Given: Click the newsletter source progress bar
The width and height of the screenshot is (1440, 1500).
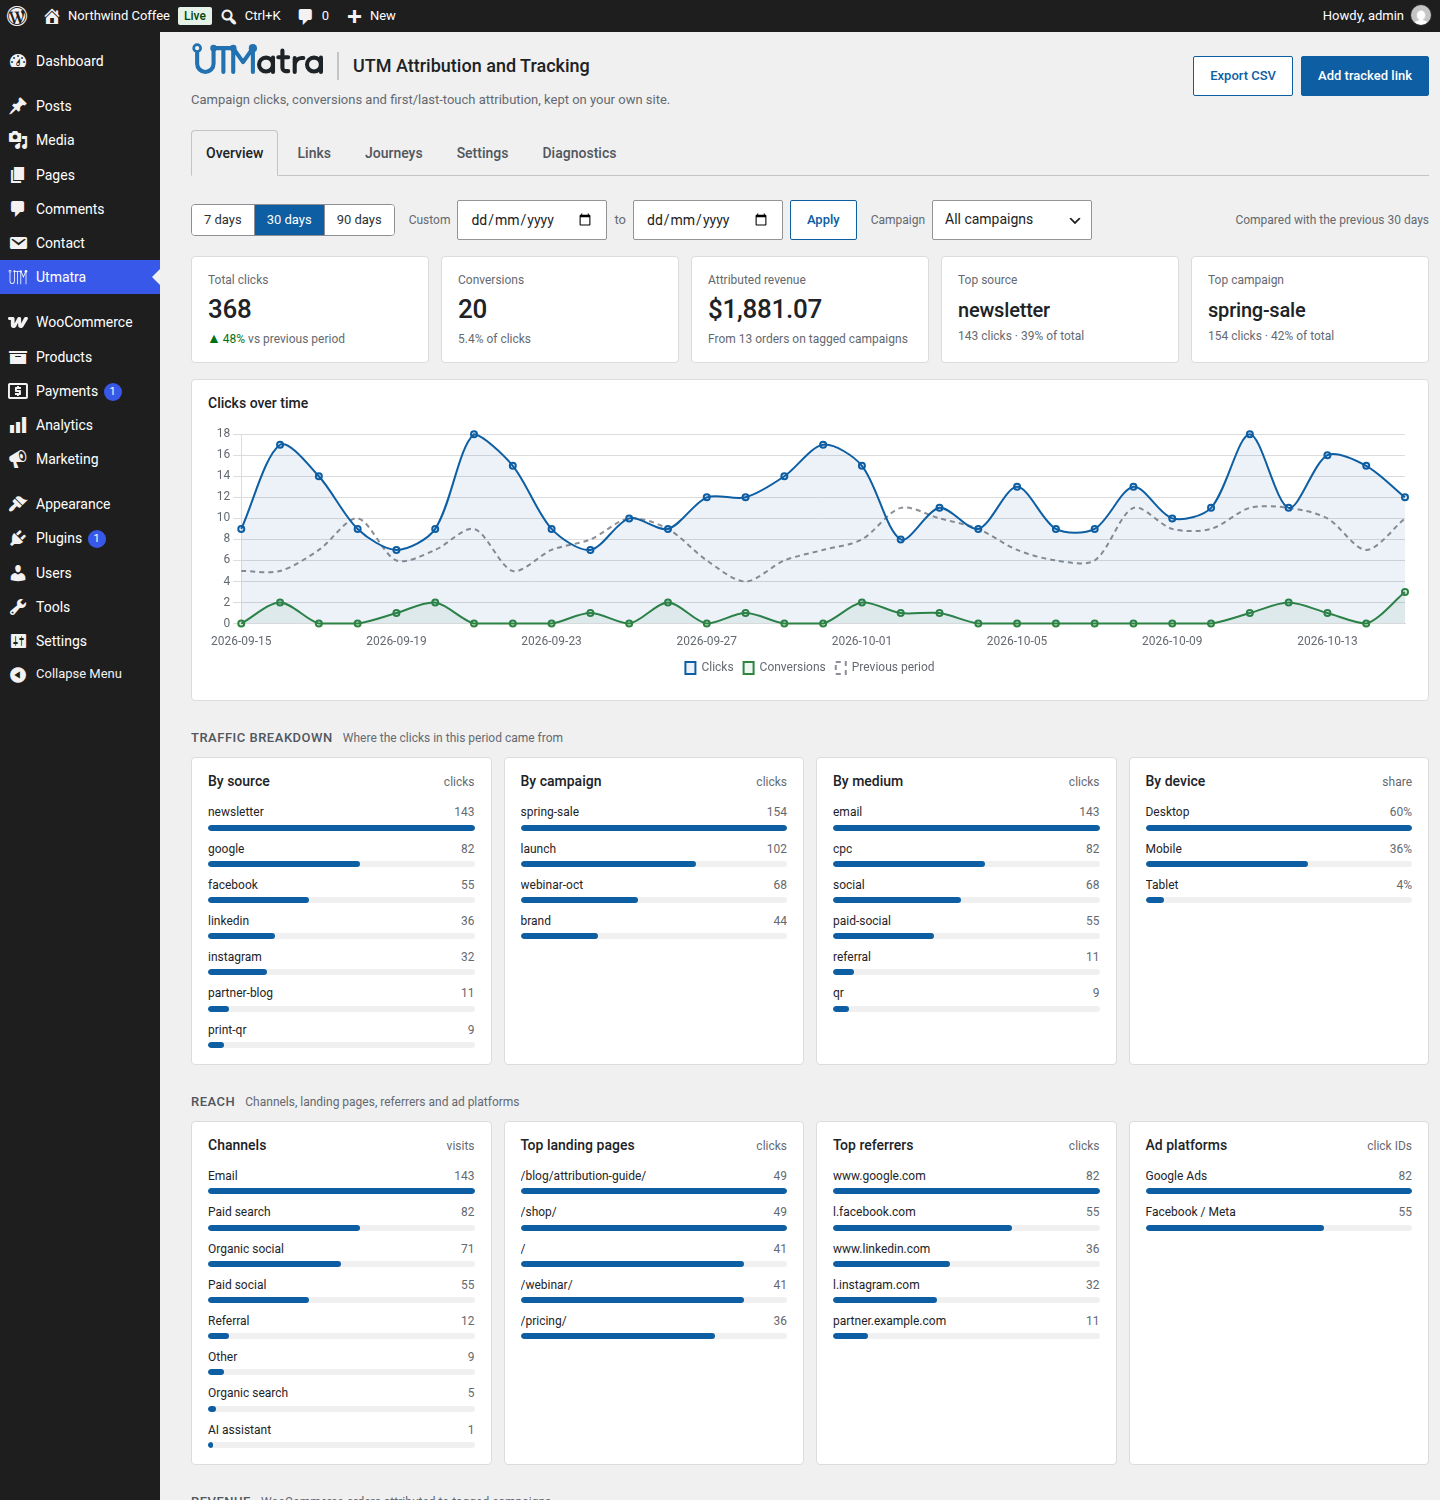Looking at the screenshot, I should tap(341, 828).
